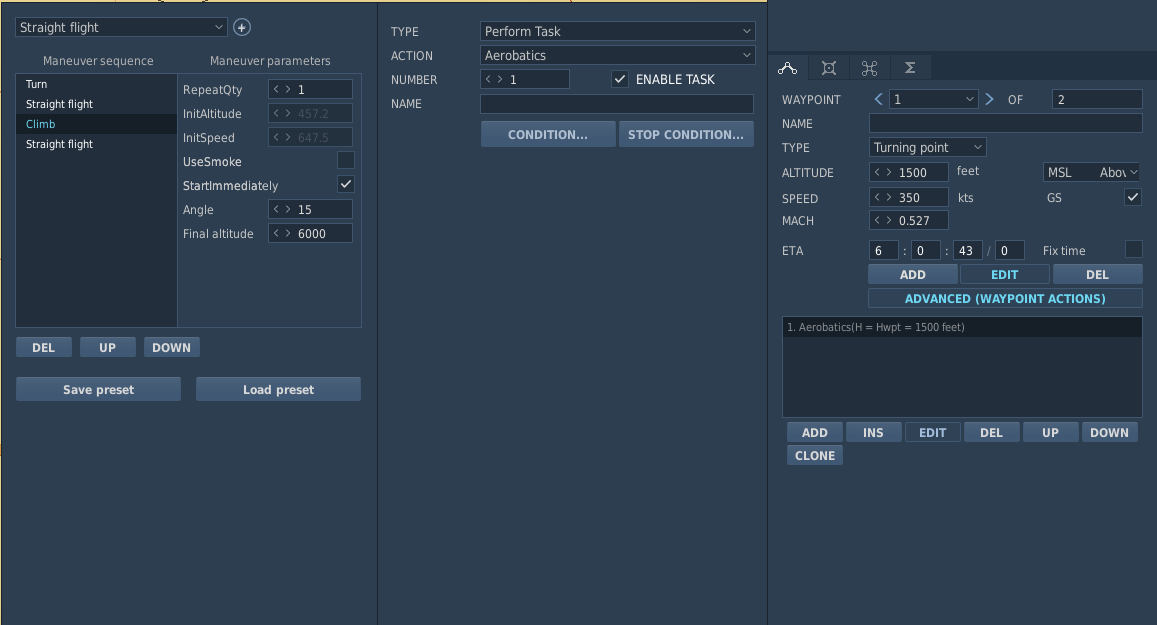1157x625 pixels.
Task: Toggle ADVANCED (WAYPOINT ACTIONS) panel
Action: coord(1005,298)
